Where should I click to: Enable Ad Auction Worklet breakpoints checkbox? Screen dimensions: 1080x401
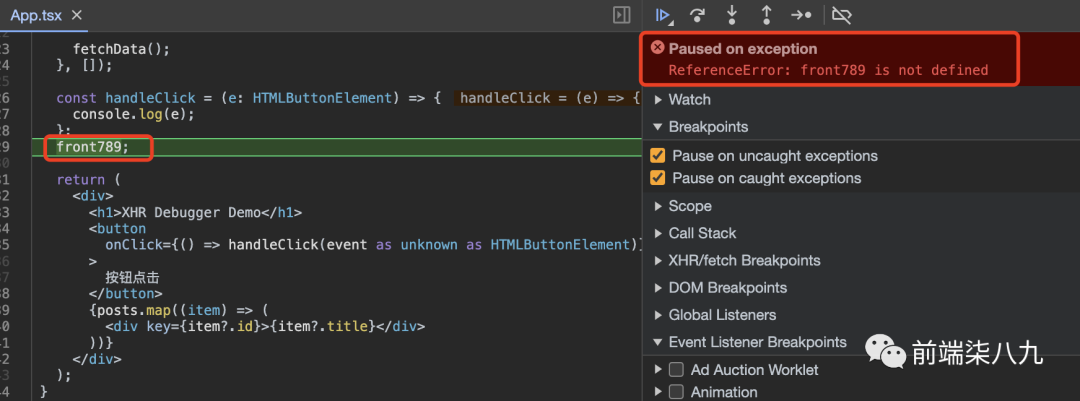click(676, 370)
